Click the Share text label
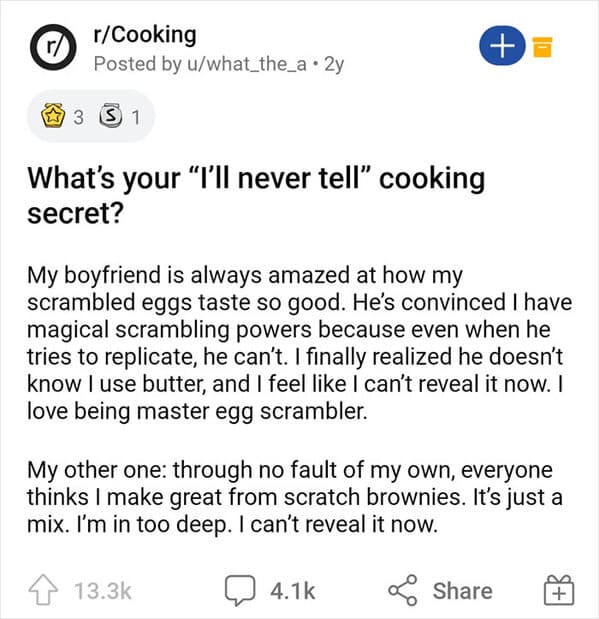The width and height of the screenshot is (599, 619). (462, 591)
